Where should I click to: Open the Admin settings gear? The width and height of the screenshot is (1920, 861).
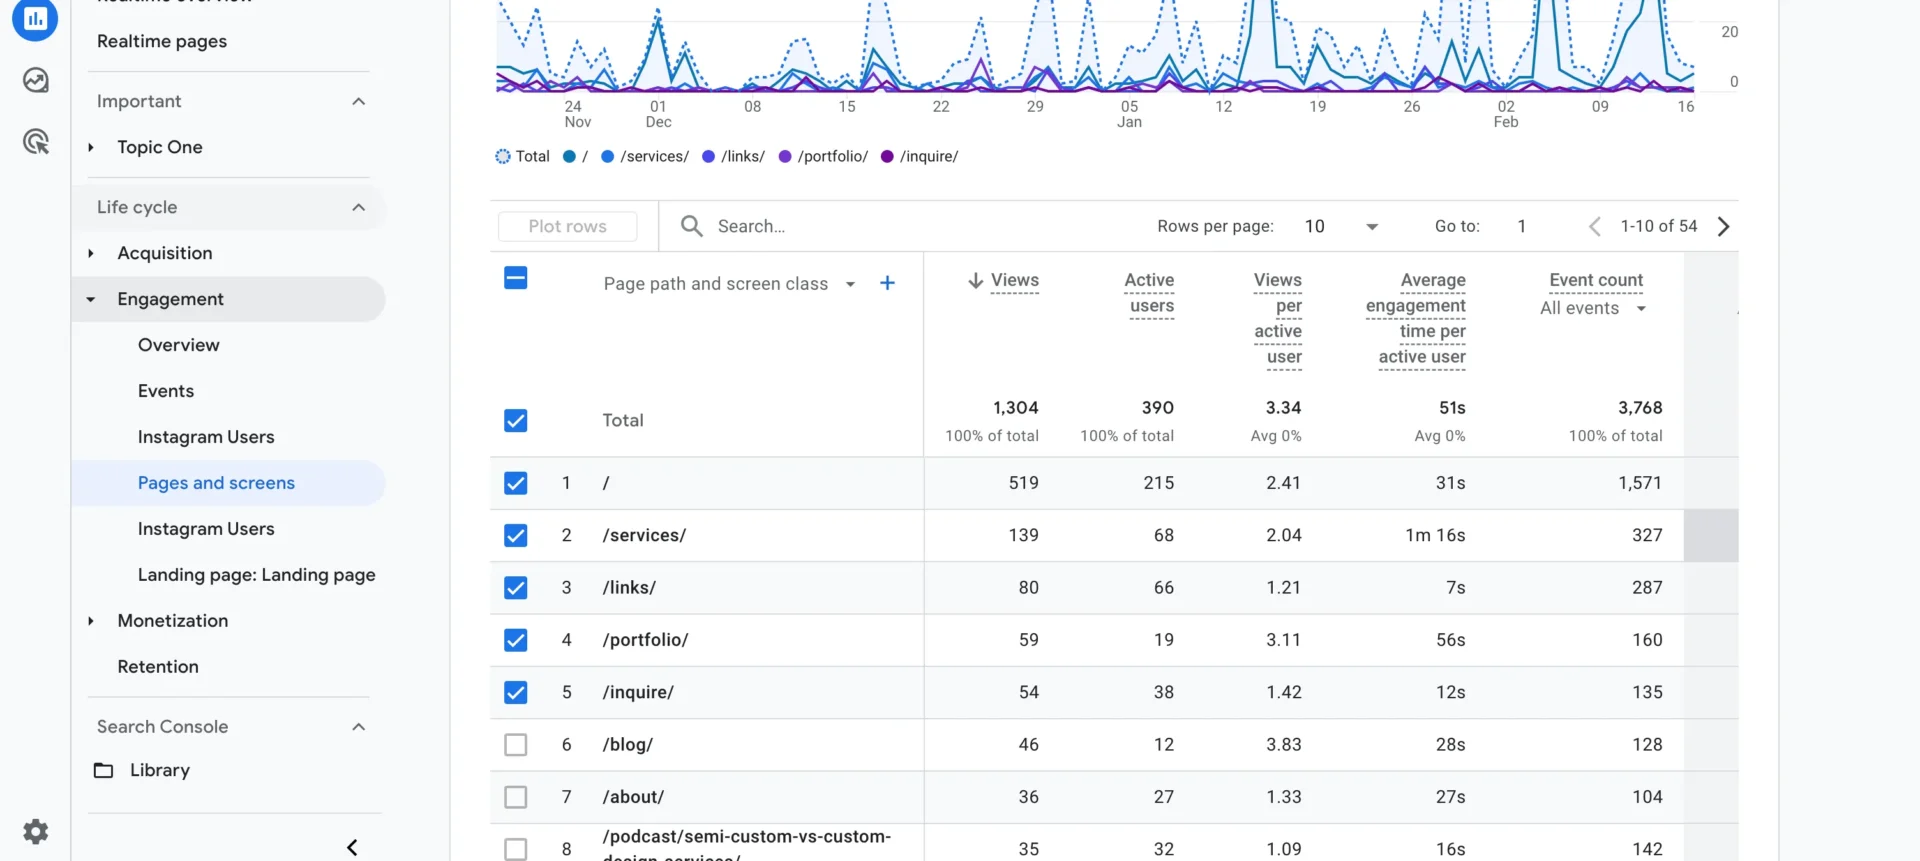coord(36,831)
